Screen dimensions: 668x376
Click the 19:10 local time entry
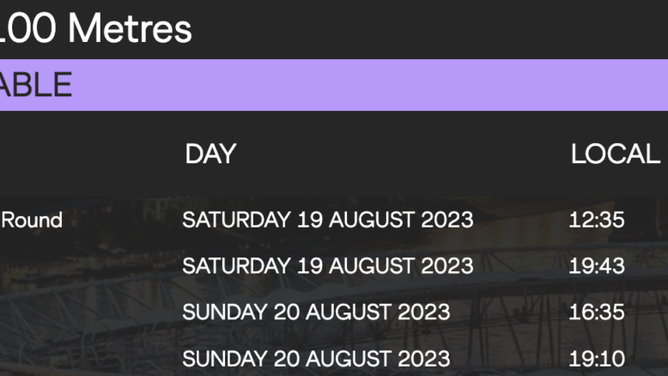coord(596,359)
